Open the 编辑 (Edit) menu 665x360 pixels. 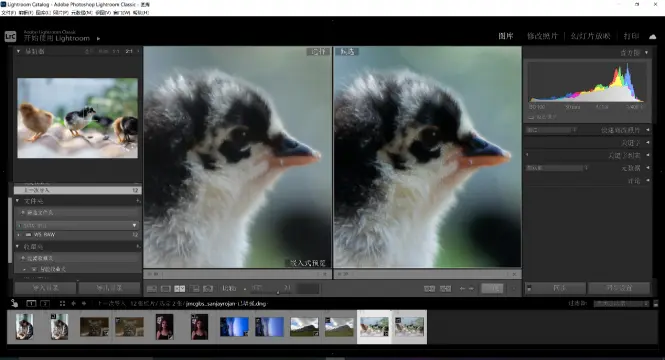pyautogui.click(x=26, y=13)
